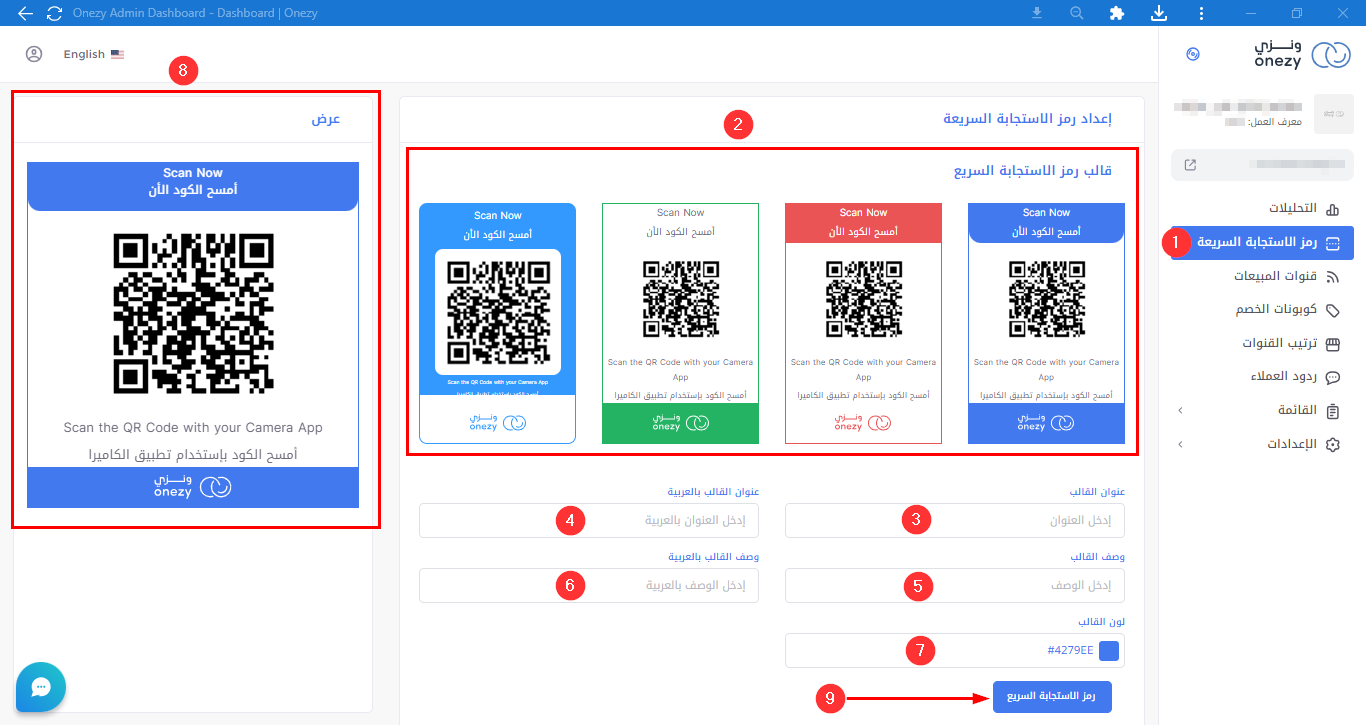Click the onezy logo in preview footer
This screenshot has width=1366, height=725.
coord(193,487)
